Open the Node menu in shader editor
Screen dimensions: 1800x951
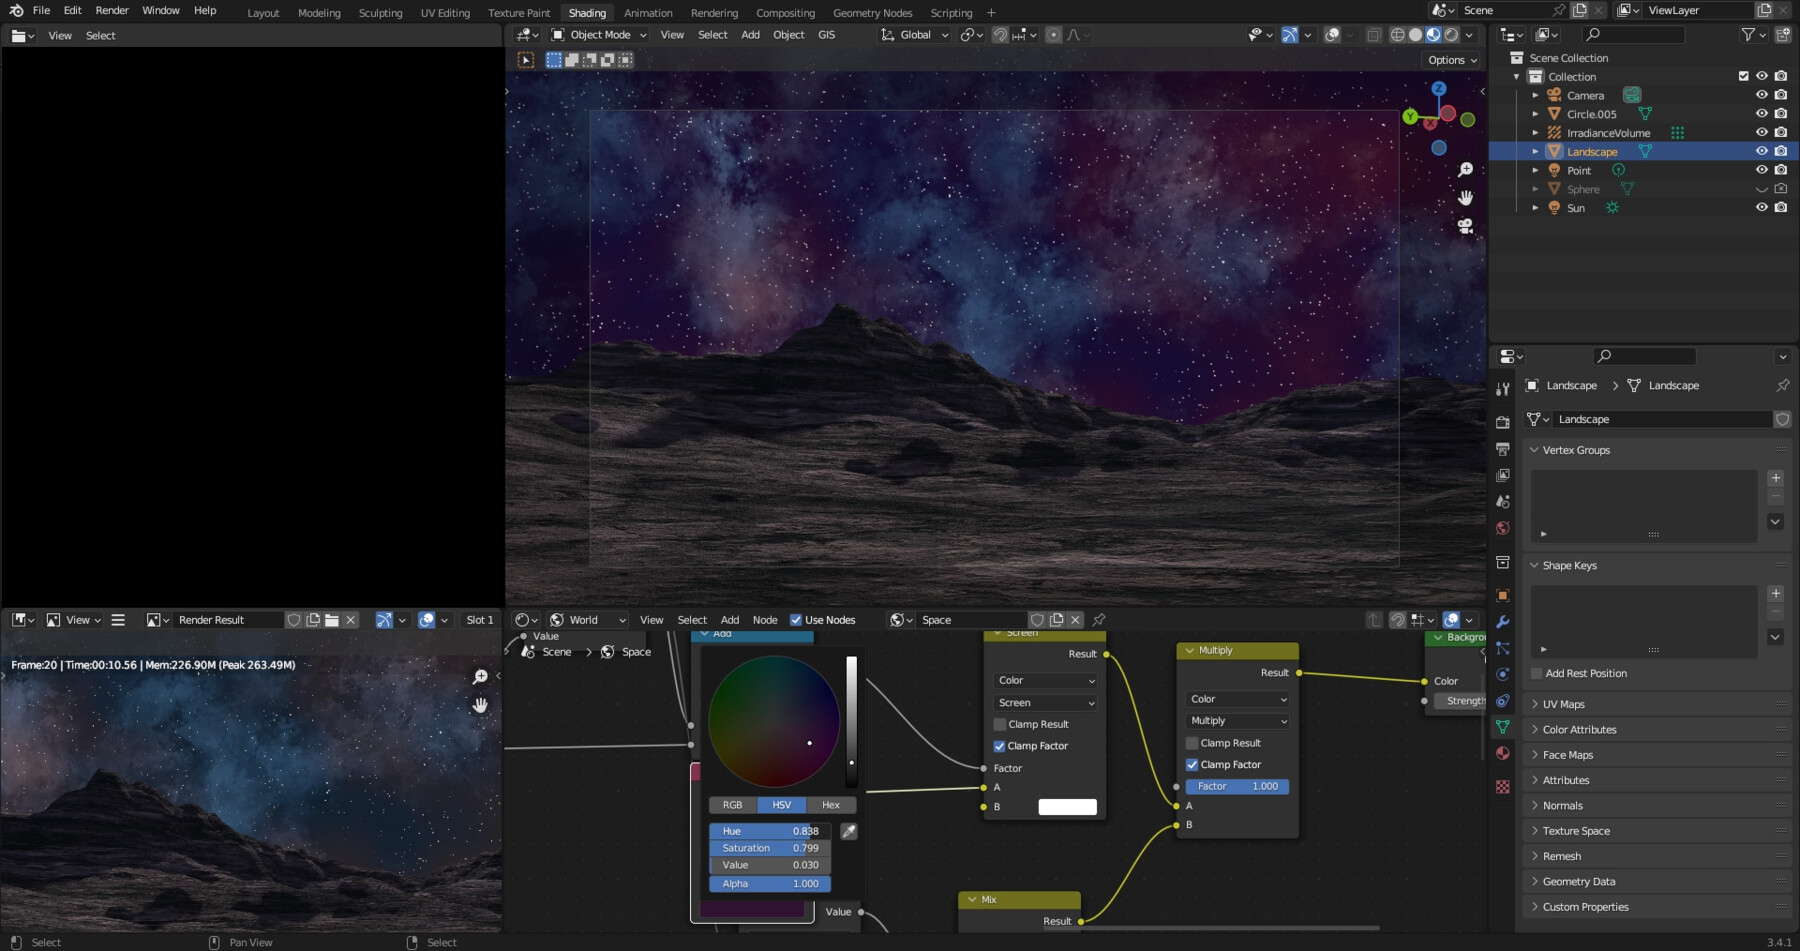click(765, 620)
